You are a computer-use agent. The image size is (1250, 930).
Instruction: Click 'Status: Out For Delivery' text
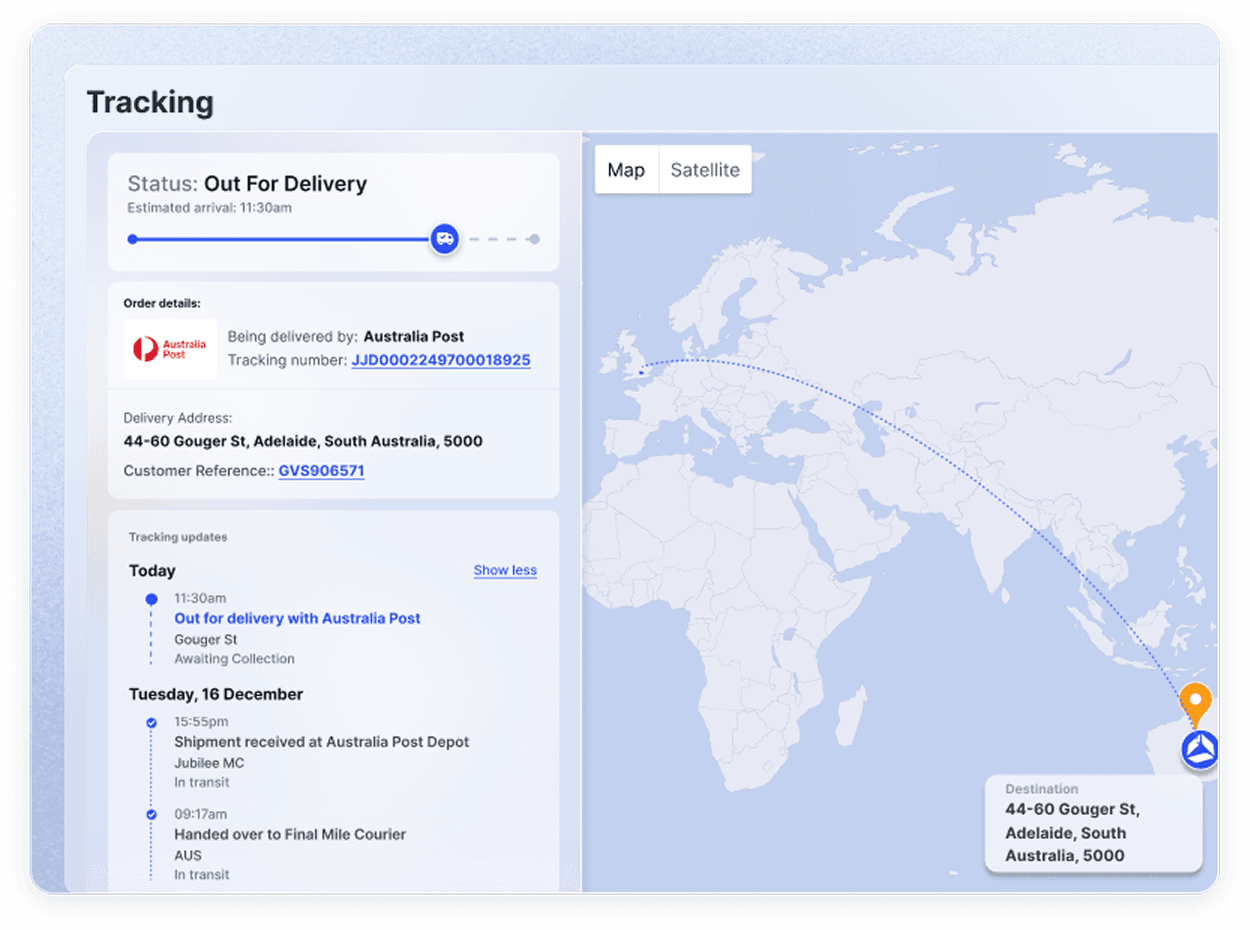tap(247, 184)
